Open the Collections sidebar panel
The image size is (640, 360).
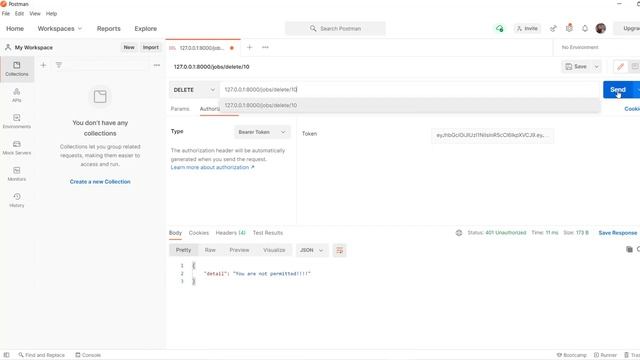[x=17, y=69]
